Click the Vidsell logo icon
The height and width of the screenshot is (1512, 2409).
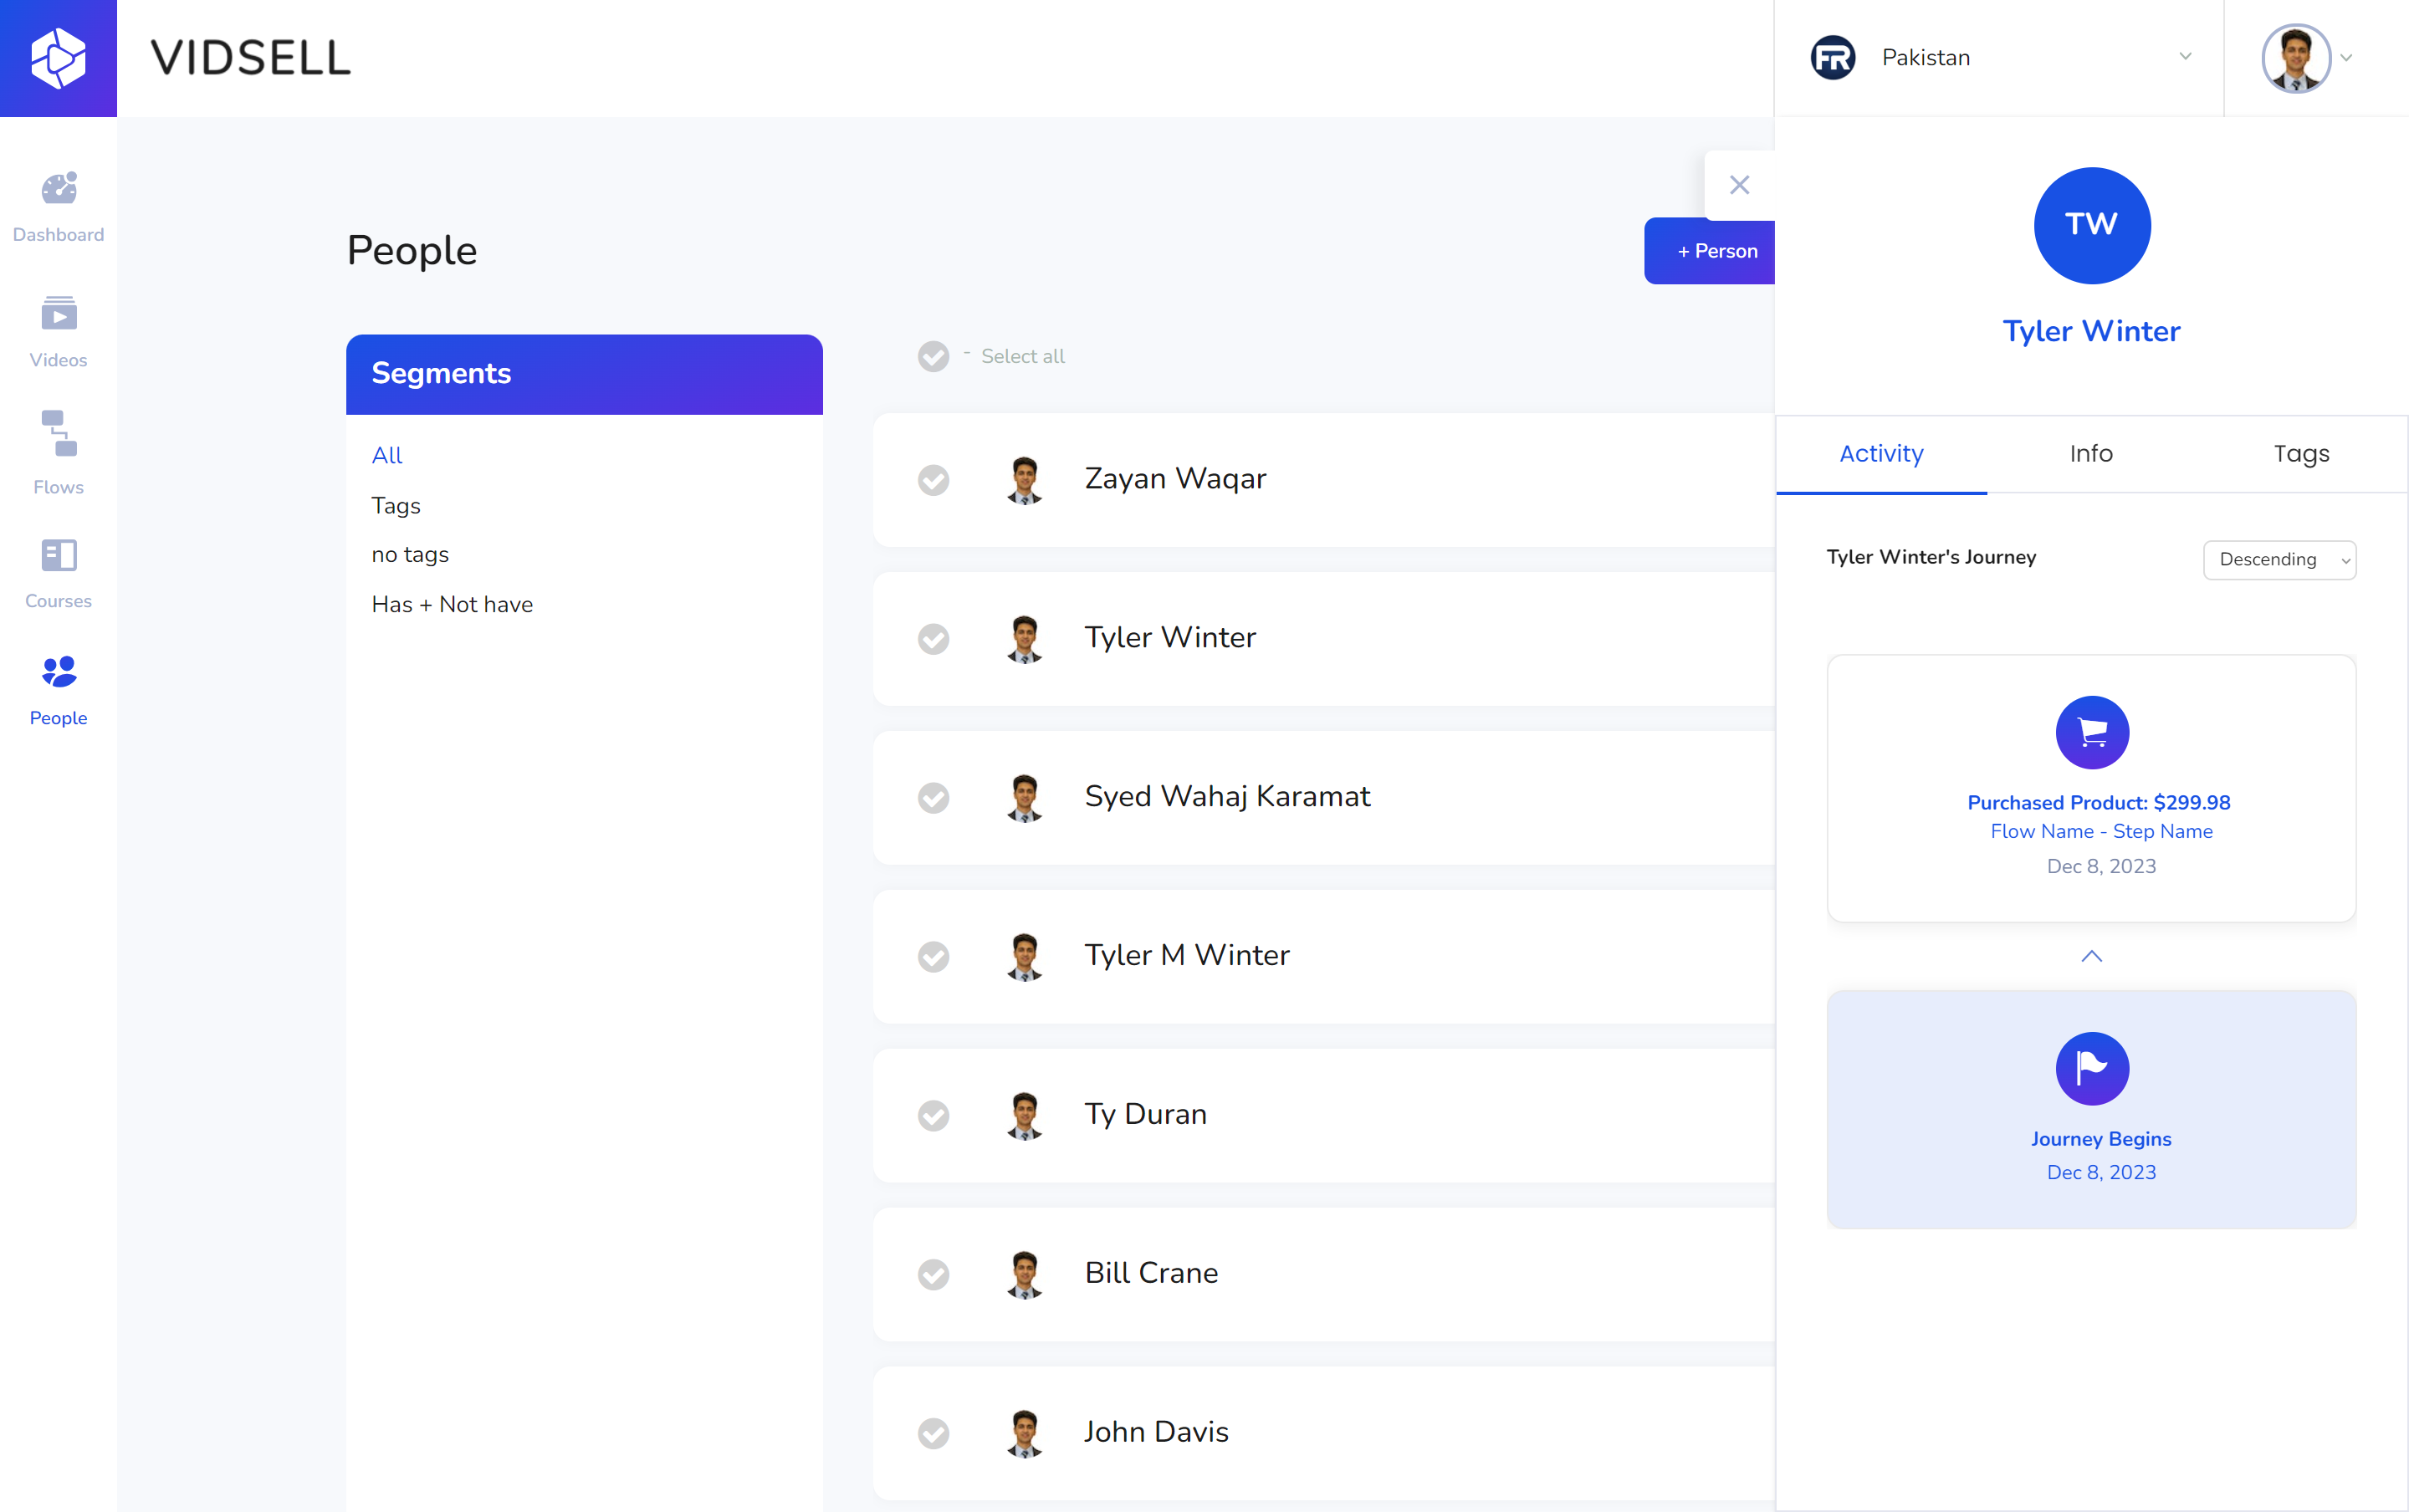[58, 58]
